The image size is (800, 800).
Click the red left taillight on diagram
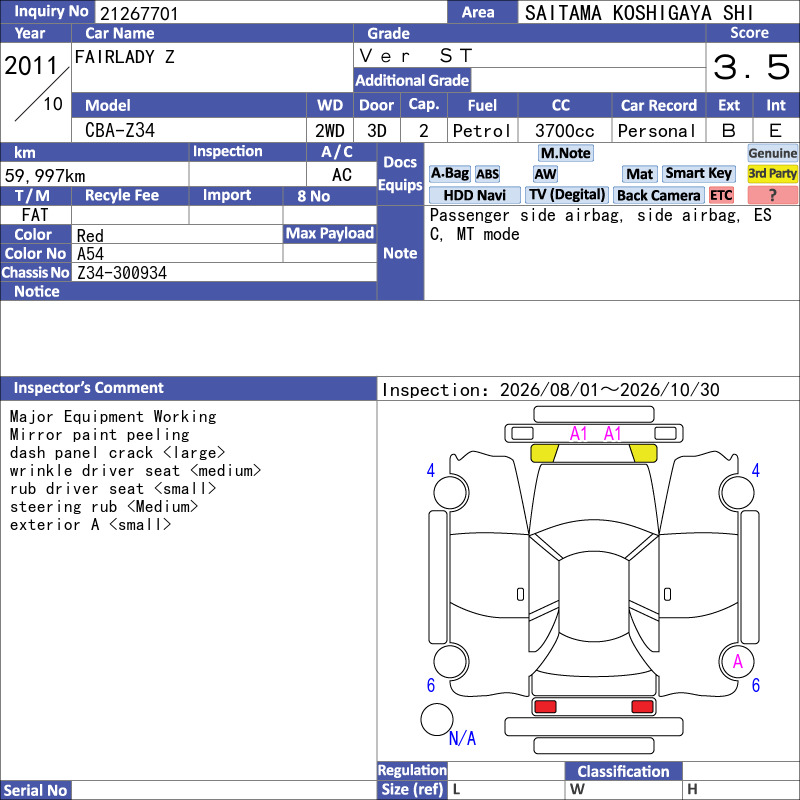point(544,707)
